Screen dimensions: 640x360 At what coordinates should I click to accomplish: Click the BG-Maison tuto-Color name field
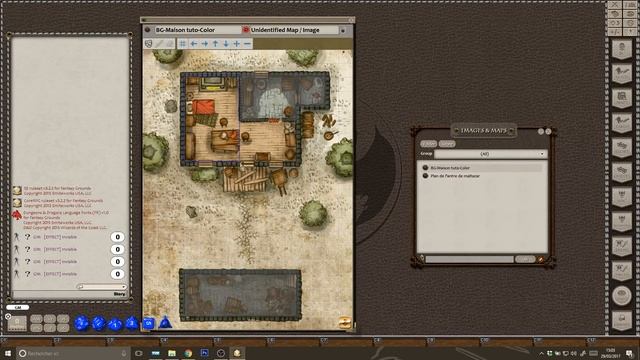[197, 30]
